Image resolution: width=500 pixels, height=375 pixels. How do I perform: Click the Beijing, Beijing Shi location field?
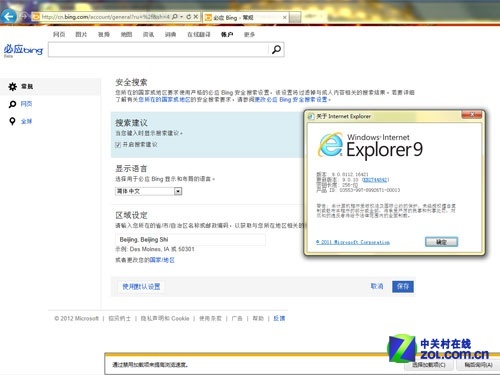(191, 240)
